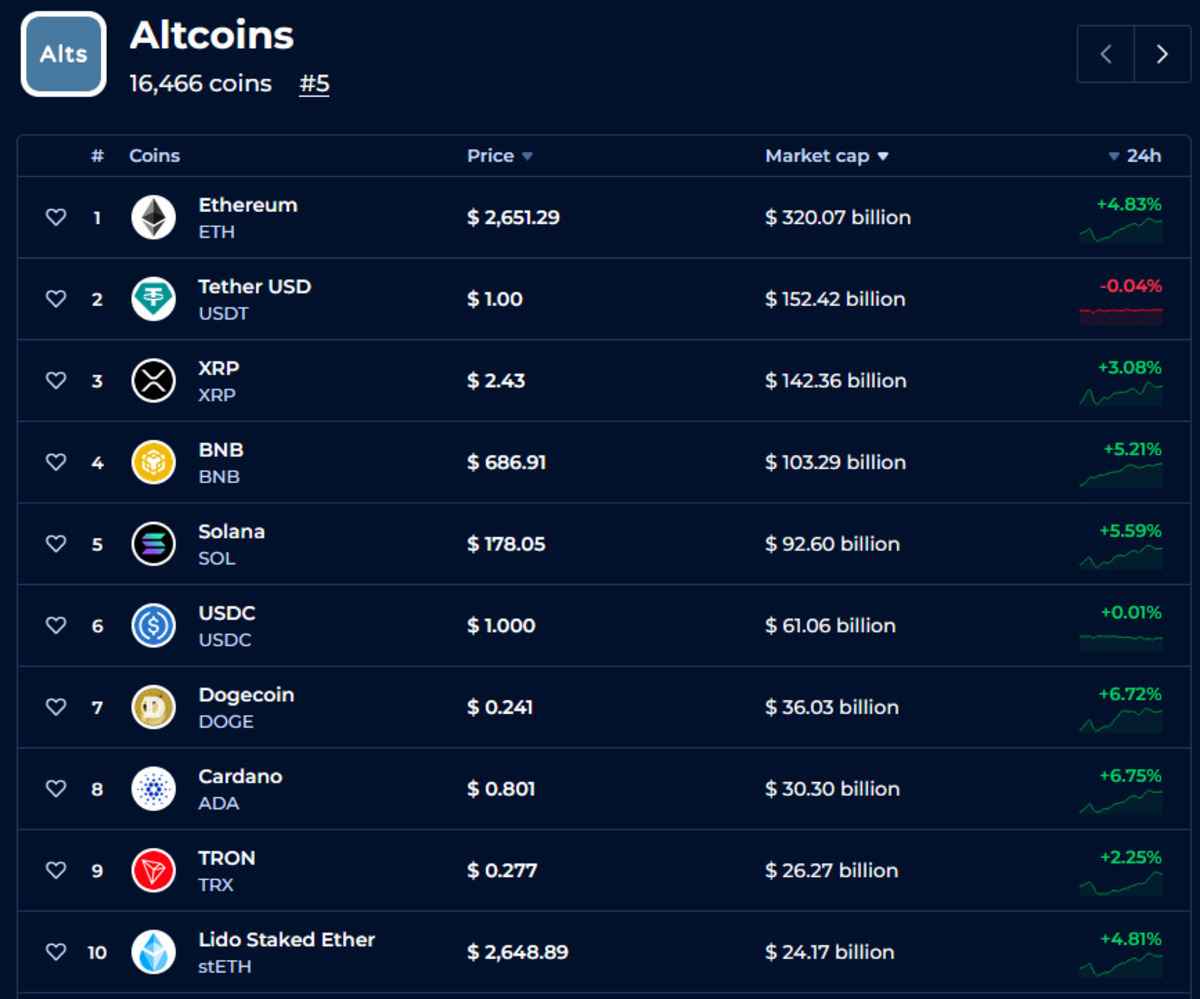Screen dimensions: 1200x999
Task: Open the Market cap sort dropdown
Action: click(x=881, y=156)
